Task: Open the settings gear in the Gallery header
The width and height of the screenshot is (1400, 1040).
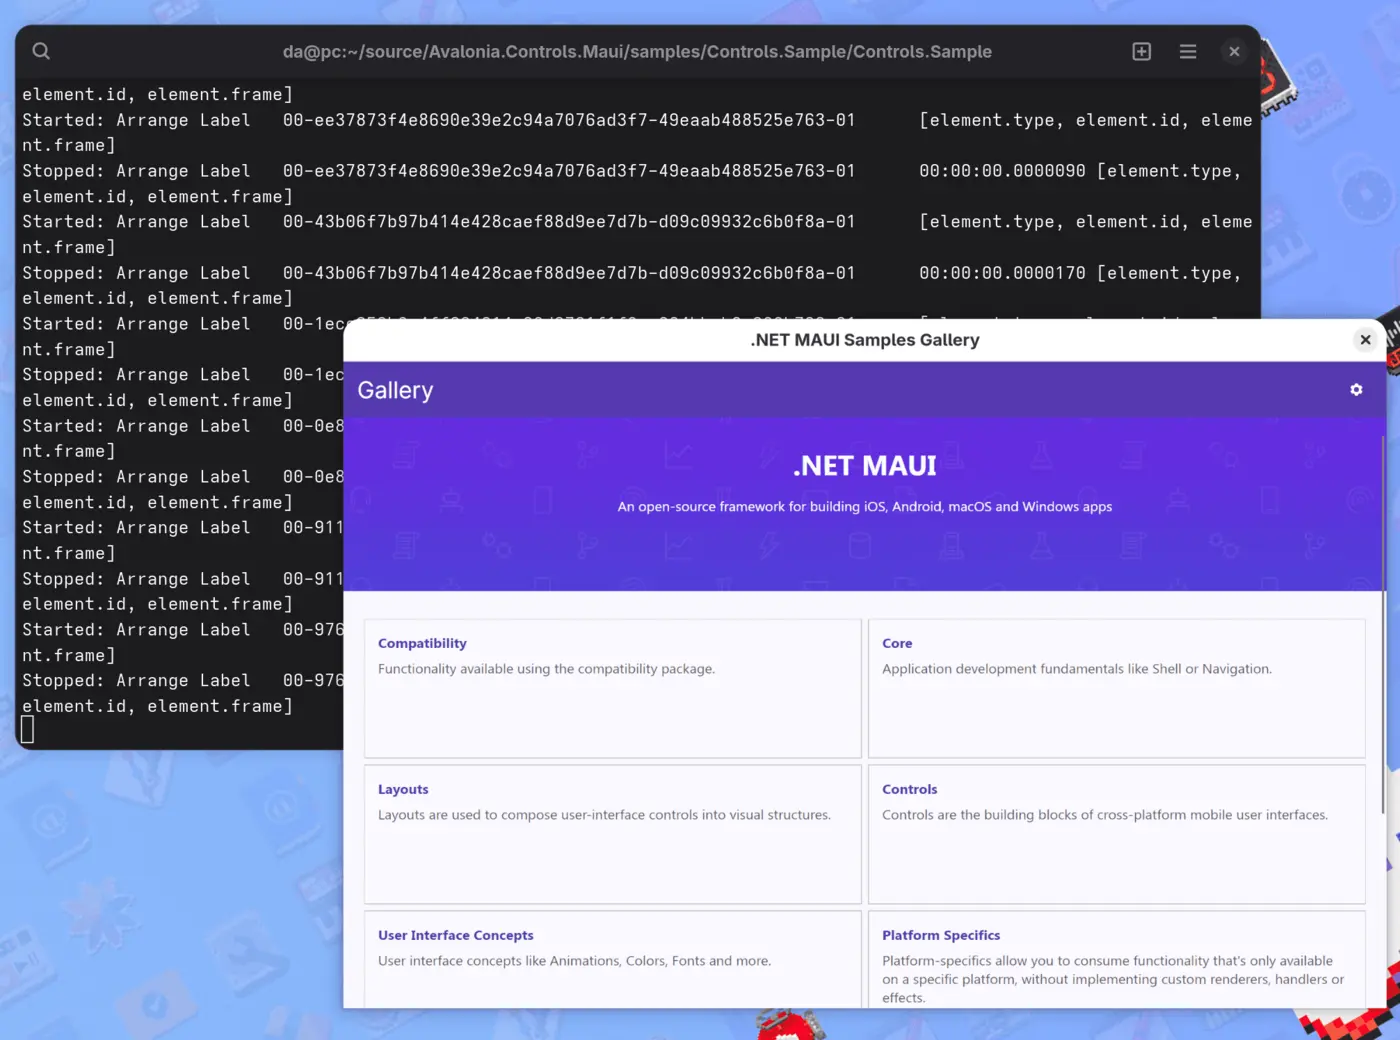Action: [1356, 389]
